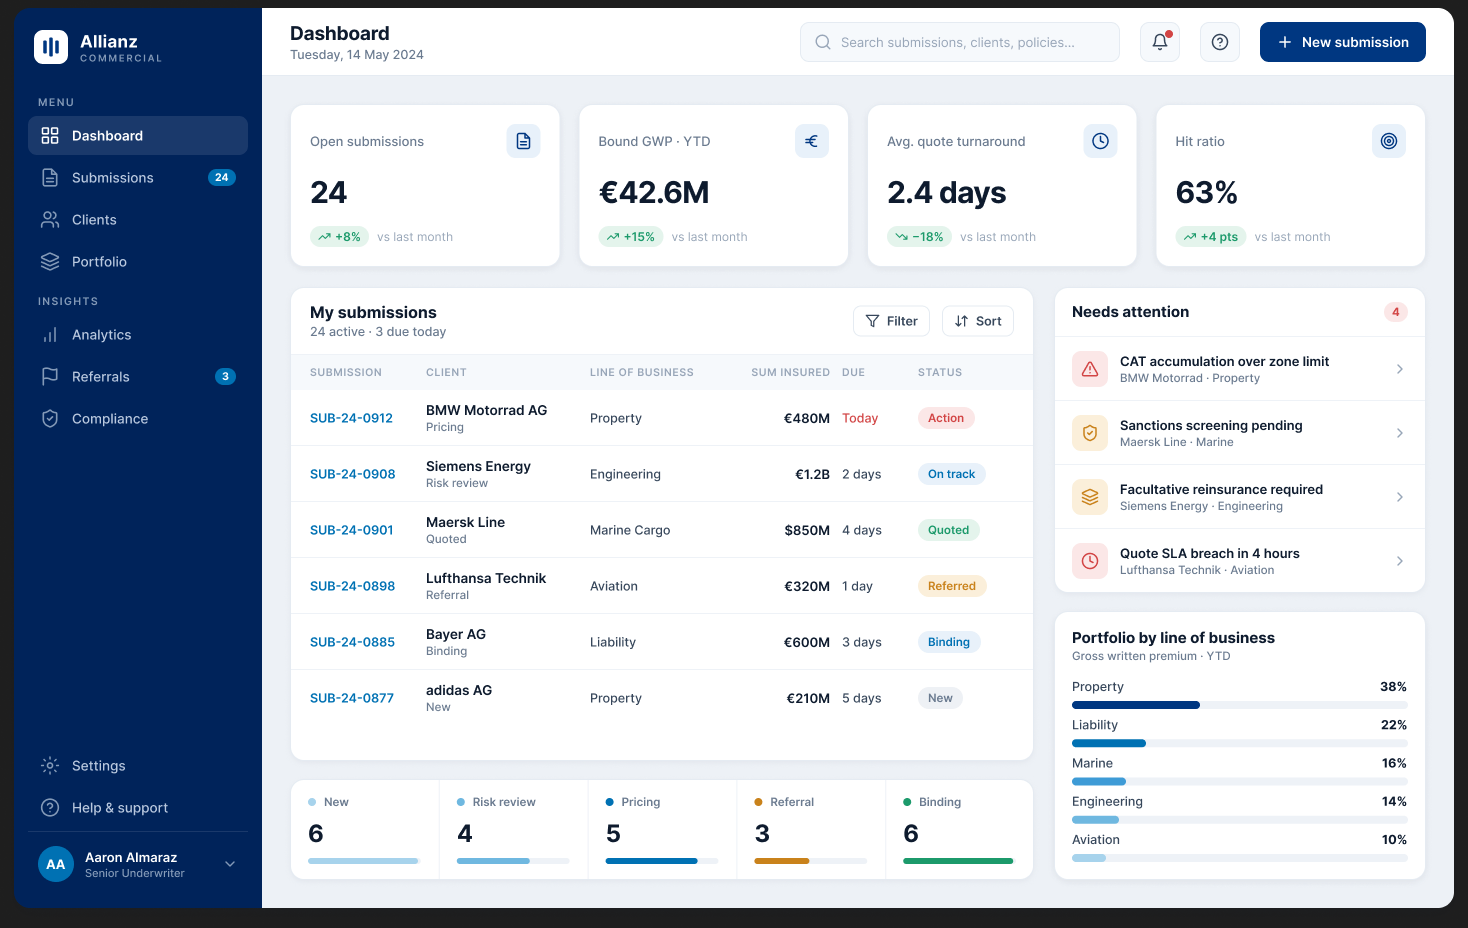Click the layers icon for Facultative reinsurance required

[x=1090, y=497]
